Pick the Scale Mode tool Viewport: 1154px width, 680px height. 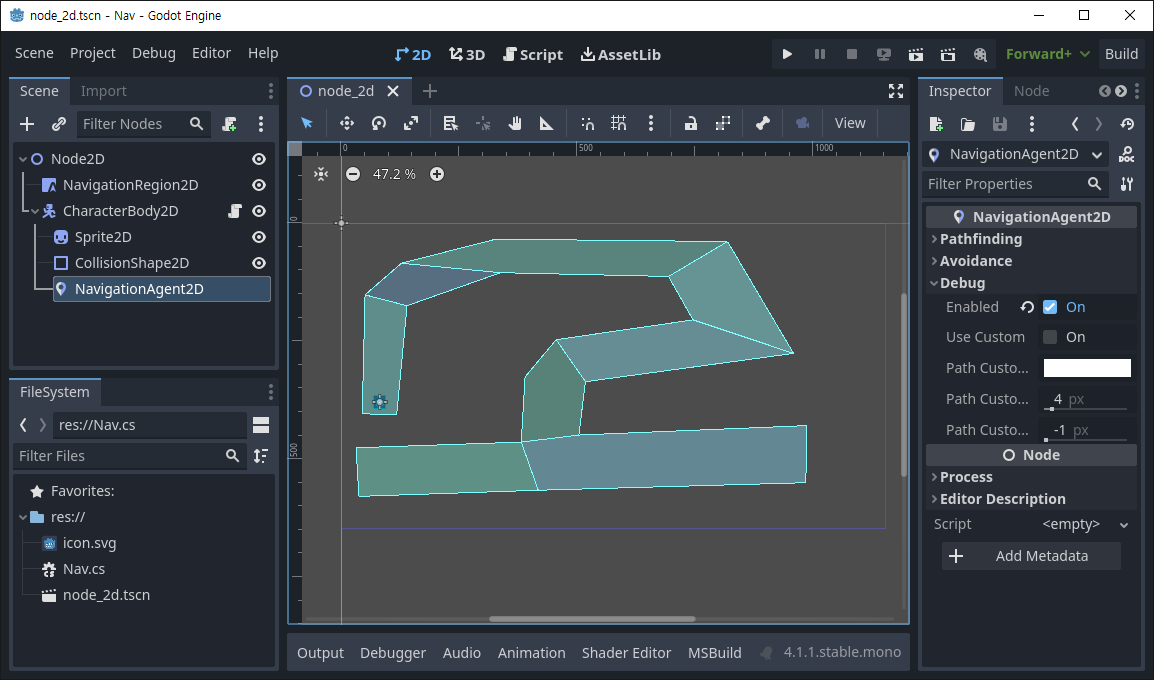coord(411,123)
